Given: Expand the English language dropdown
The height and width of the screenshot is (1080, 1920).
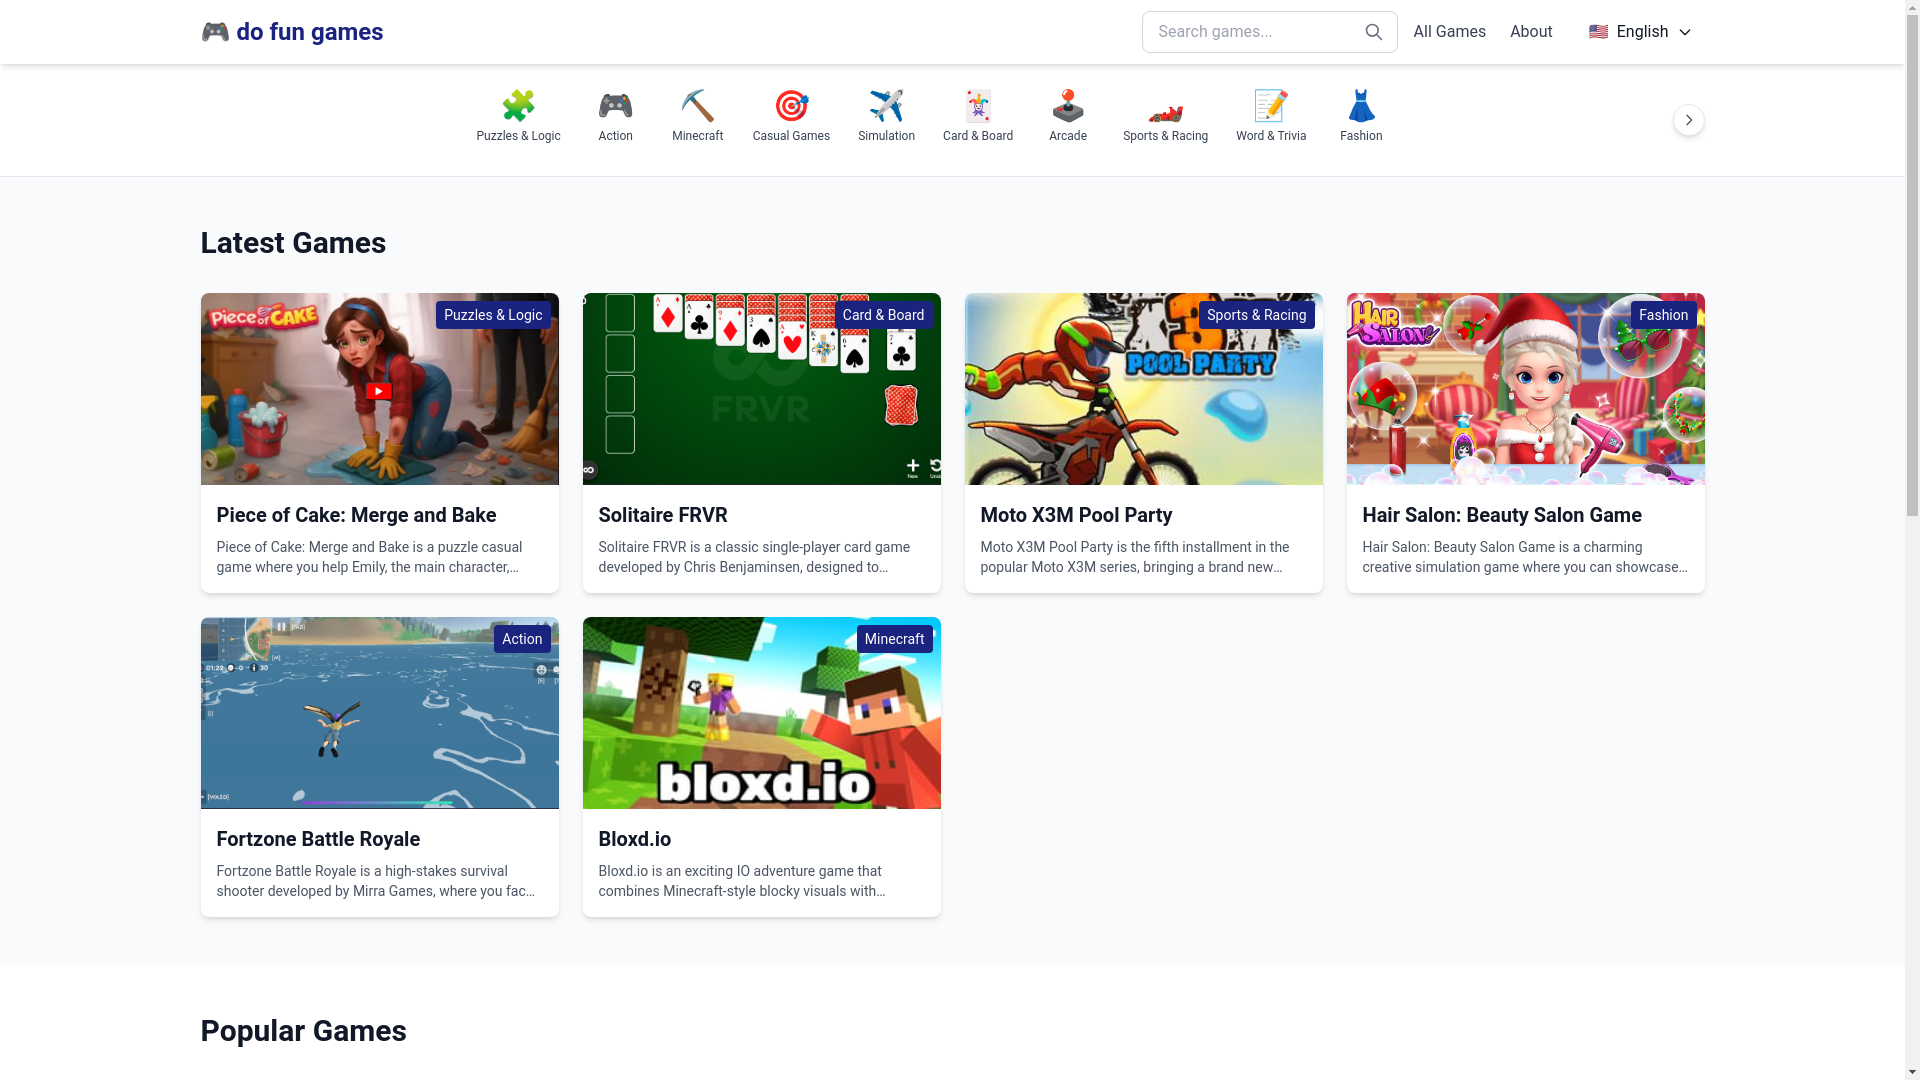Looking at the screenshot, I should click(1640, 32).
